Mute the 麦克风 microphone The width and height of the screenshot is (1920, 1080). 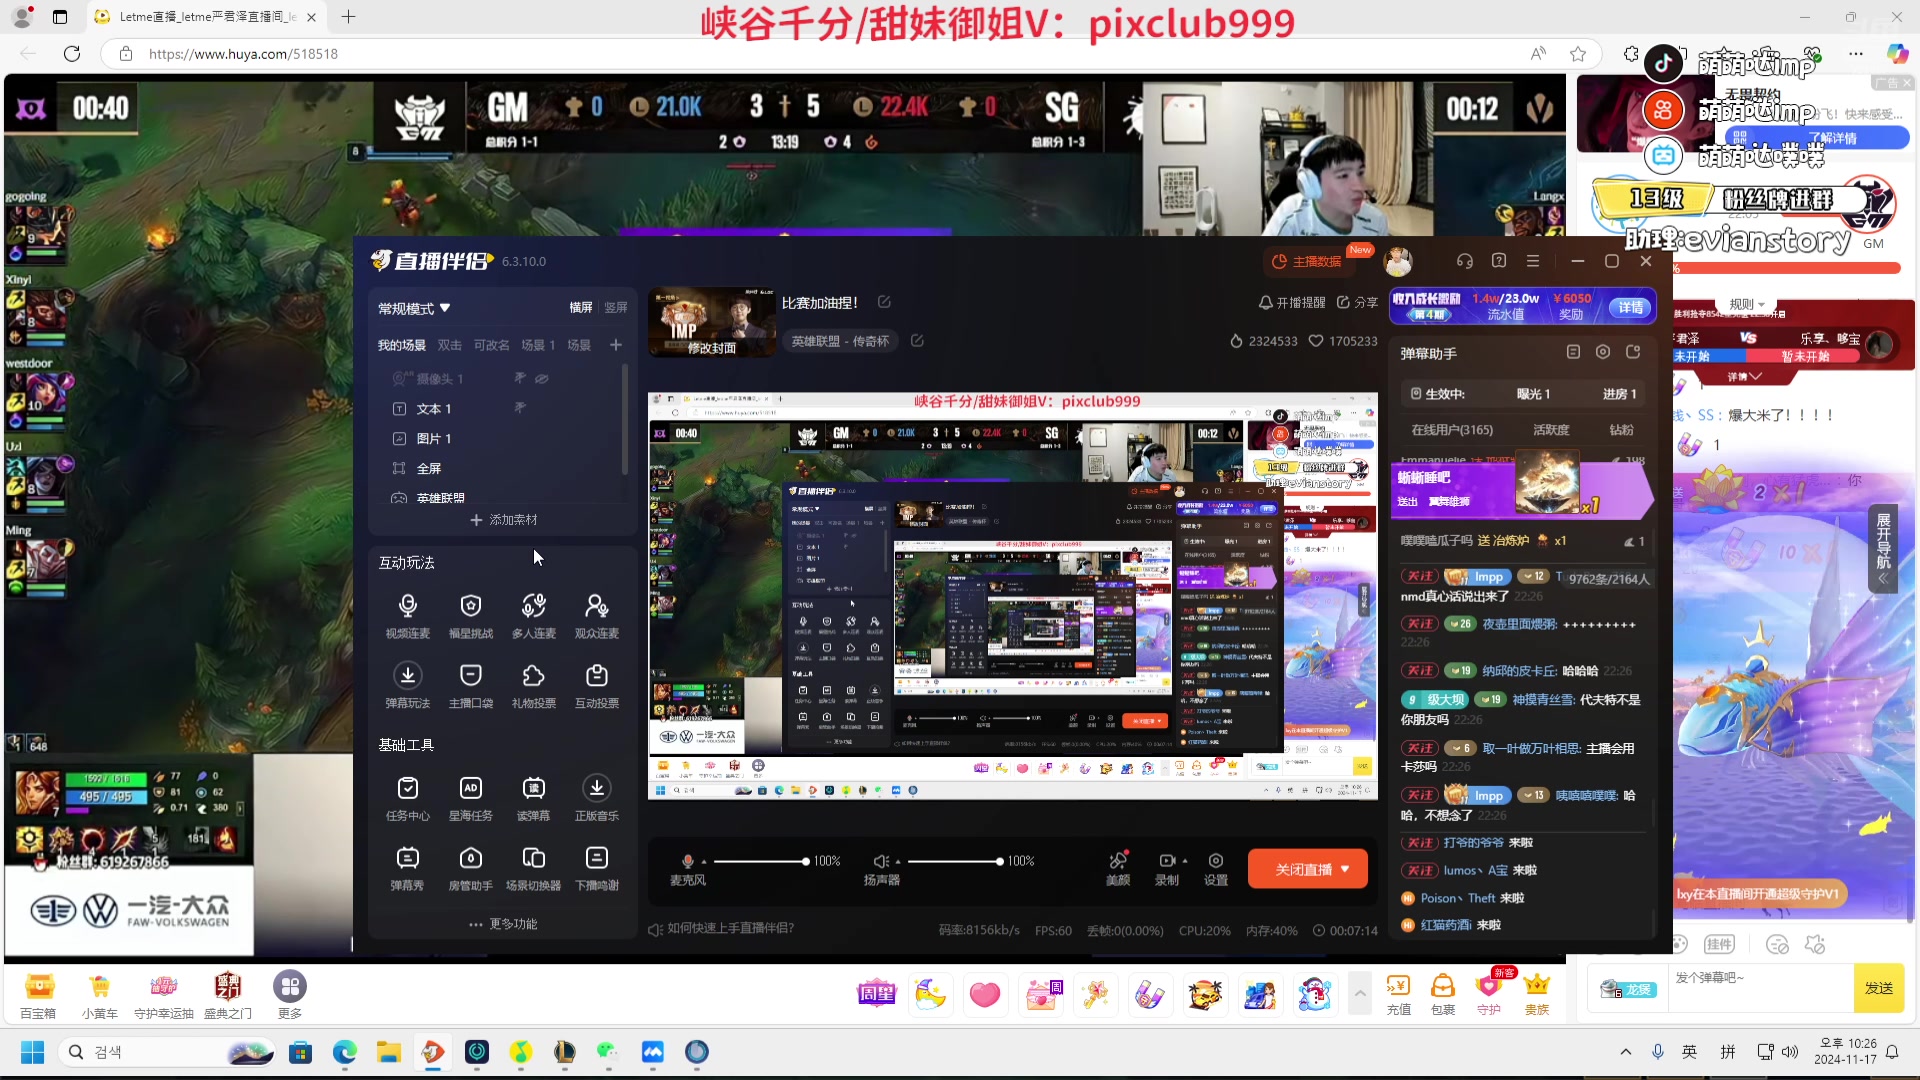[687, 861]
